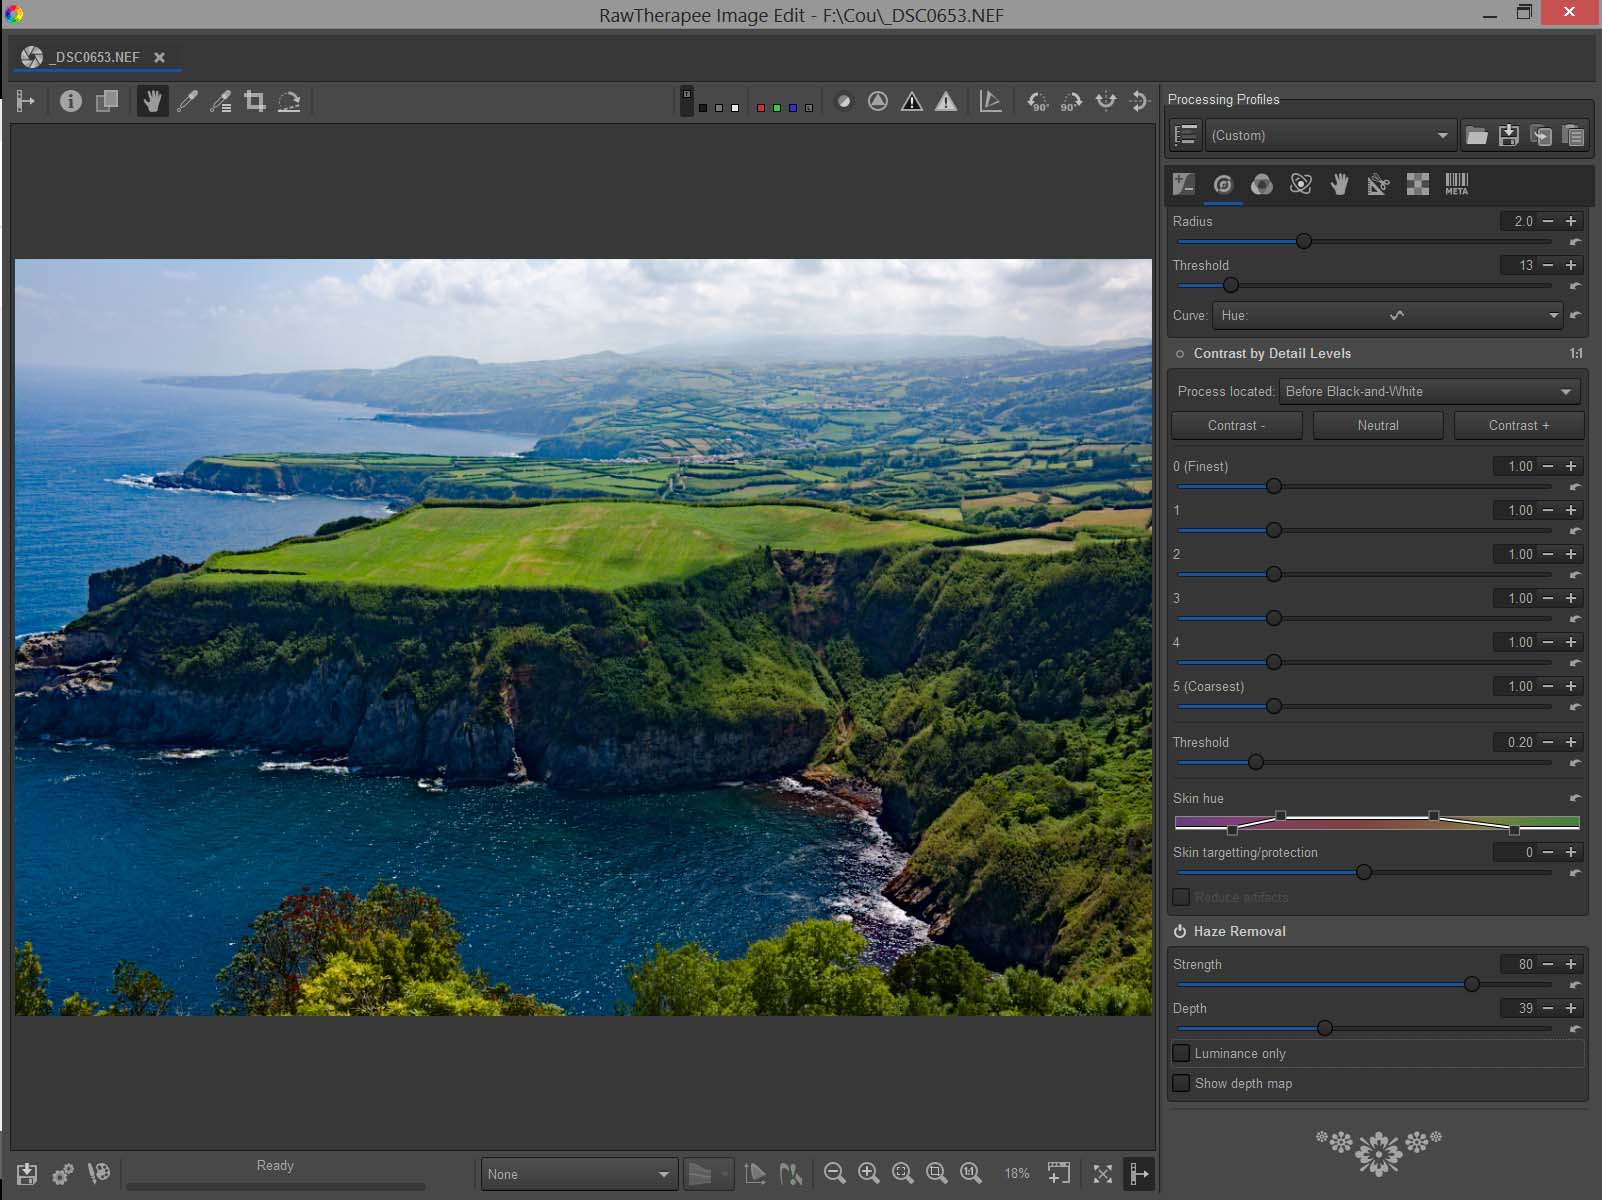Open the image info overlay icon
This screenshot has width=1602, height=1200.
click(x=70, y=101)
